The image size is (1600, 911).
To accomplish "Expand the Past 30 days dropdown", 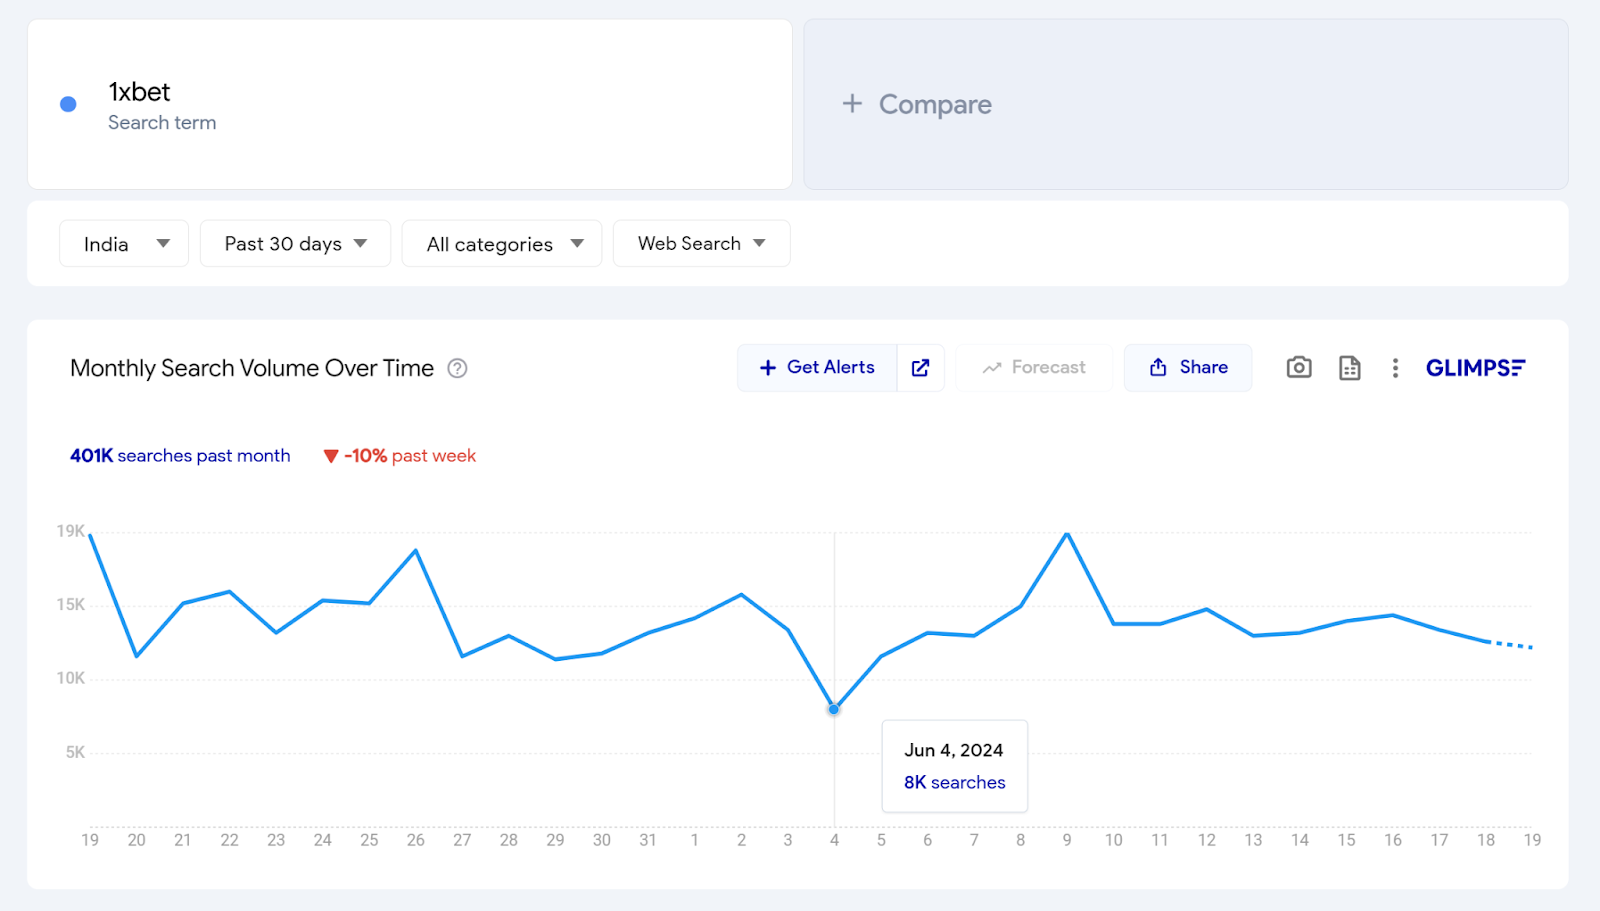I will point(295,244).
